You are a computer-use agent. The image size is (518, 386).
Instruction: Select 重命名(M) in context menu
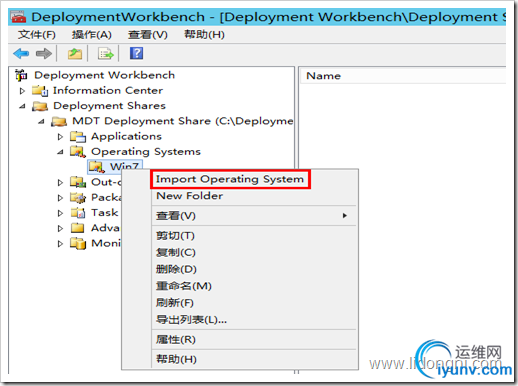255,286
